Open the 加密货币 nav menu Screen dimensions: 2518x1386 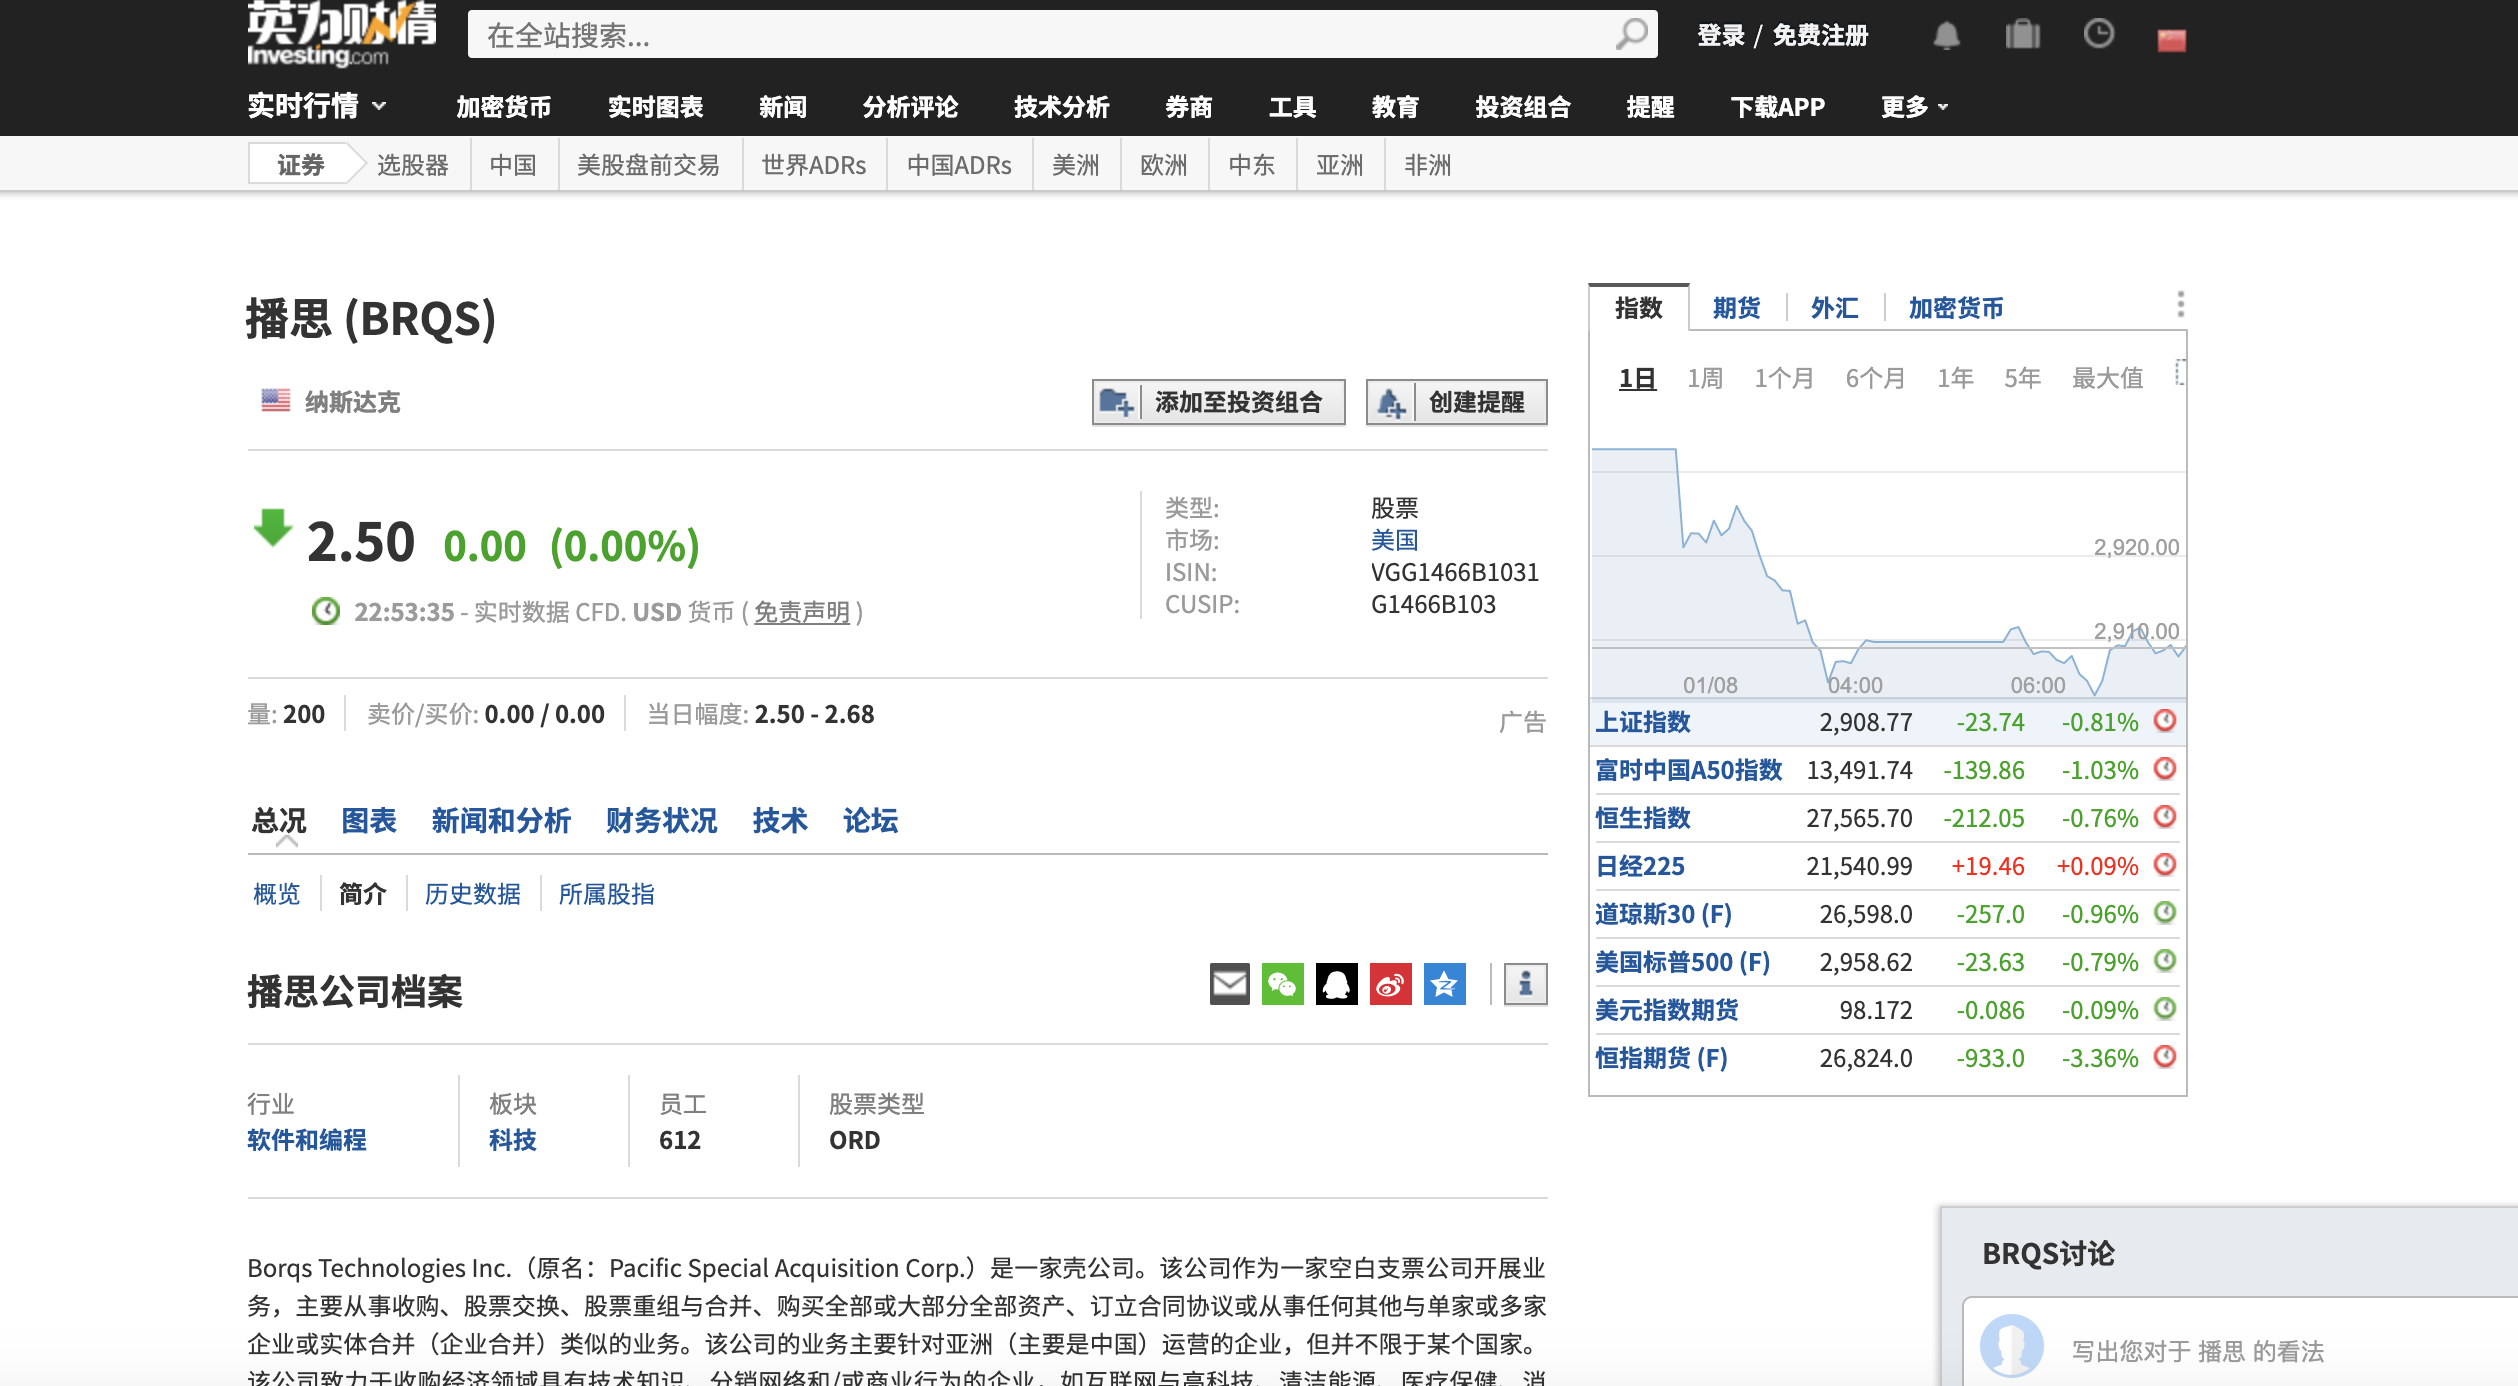pos(503,106)
